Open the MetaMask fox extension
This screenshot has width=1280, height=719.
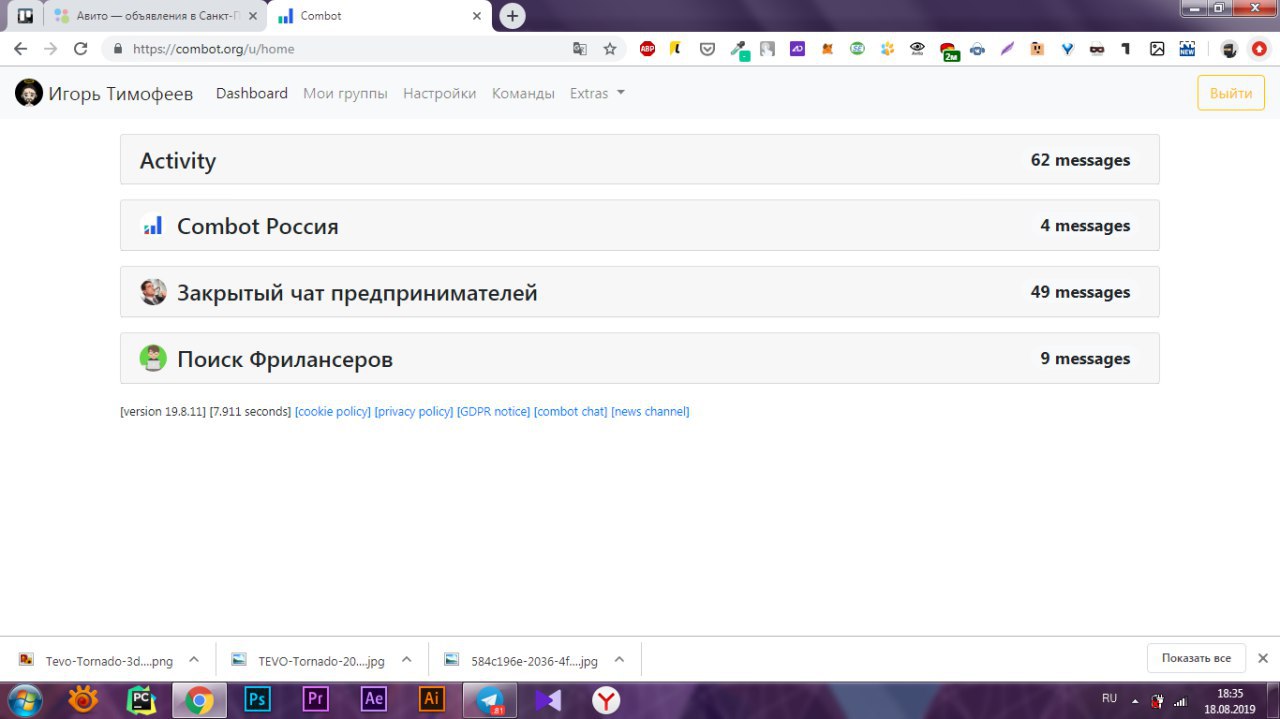(x=827, y=48)
